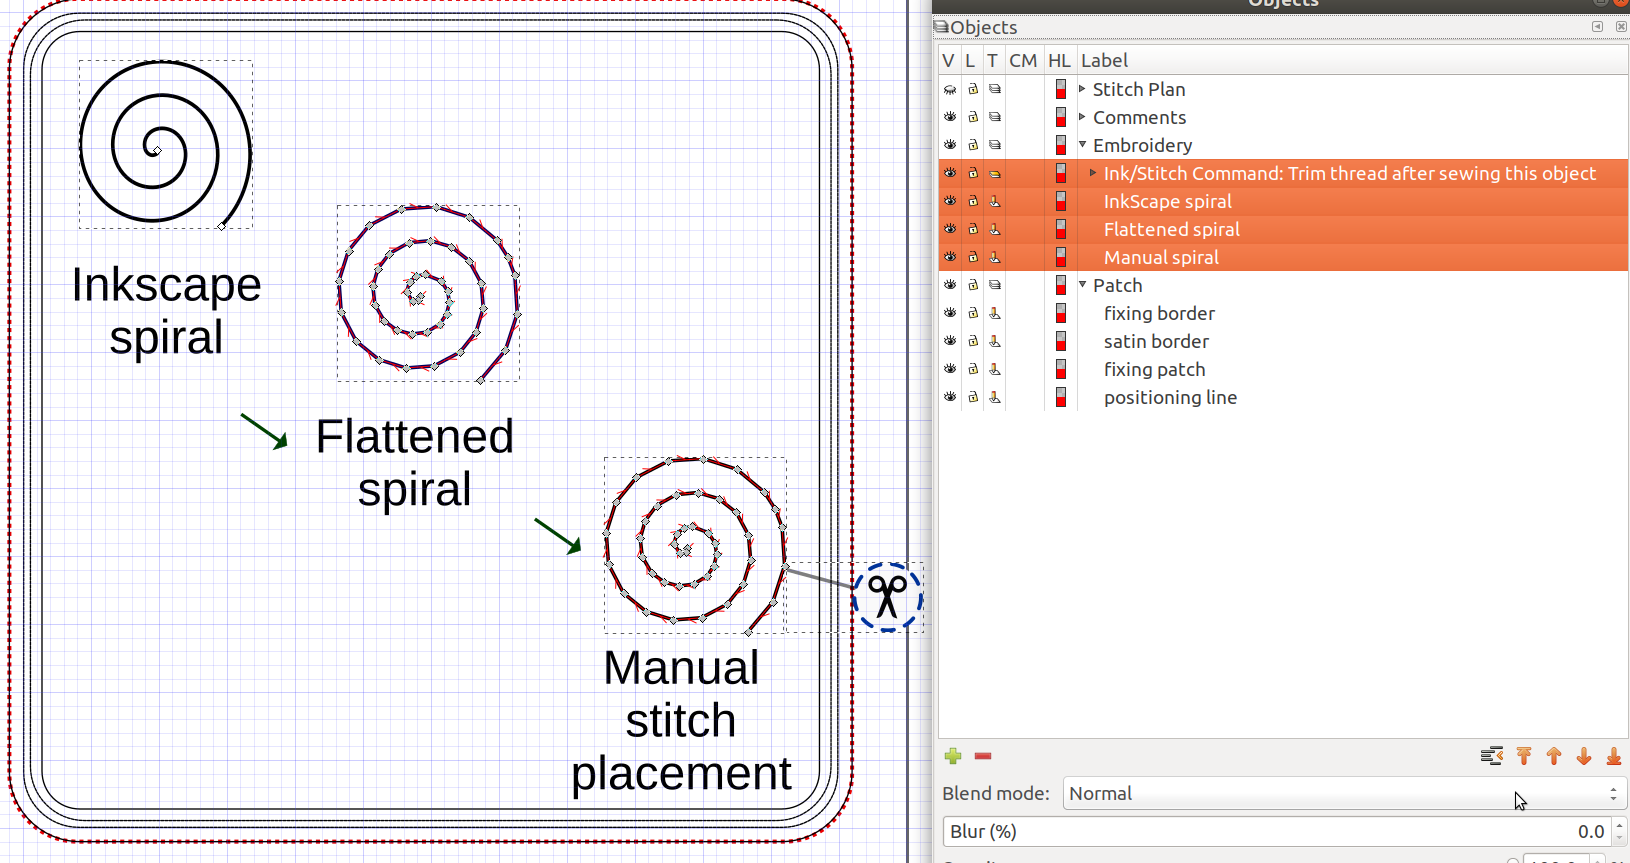This screenshot has height=863, width=1630.
Task: Lower selection one step with the down arrow
Action: 1584,756
